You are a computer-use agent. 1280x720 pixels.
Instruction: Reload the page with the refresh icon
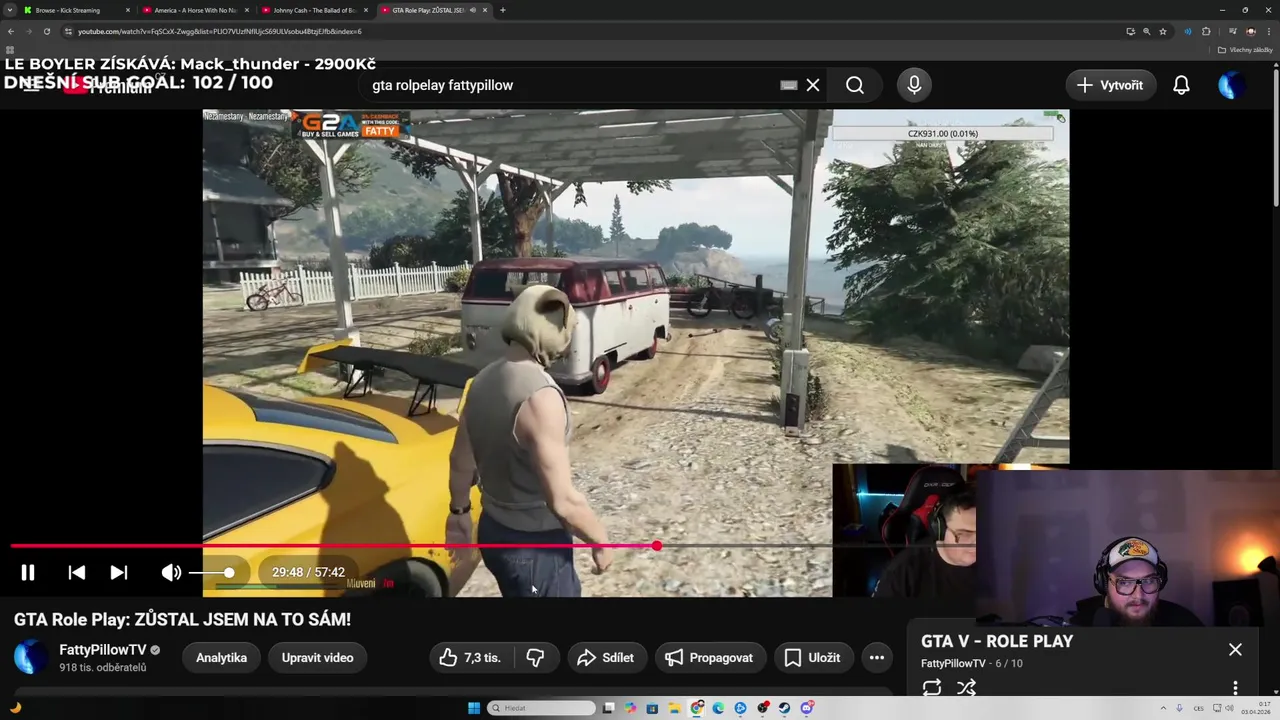(x=46, y=31)
